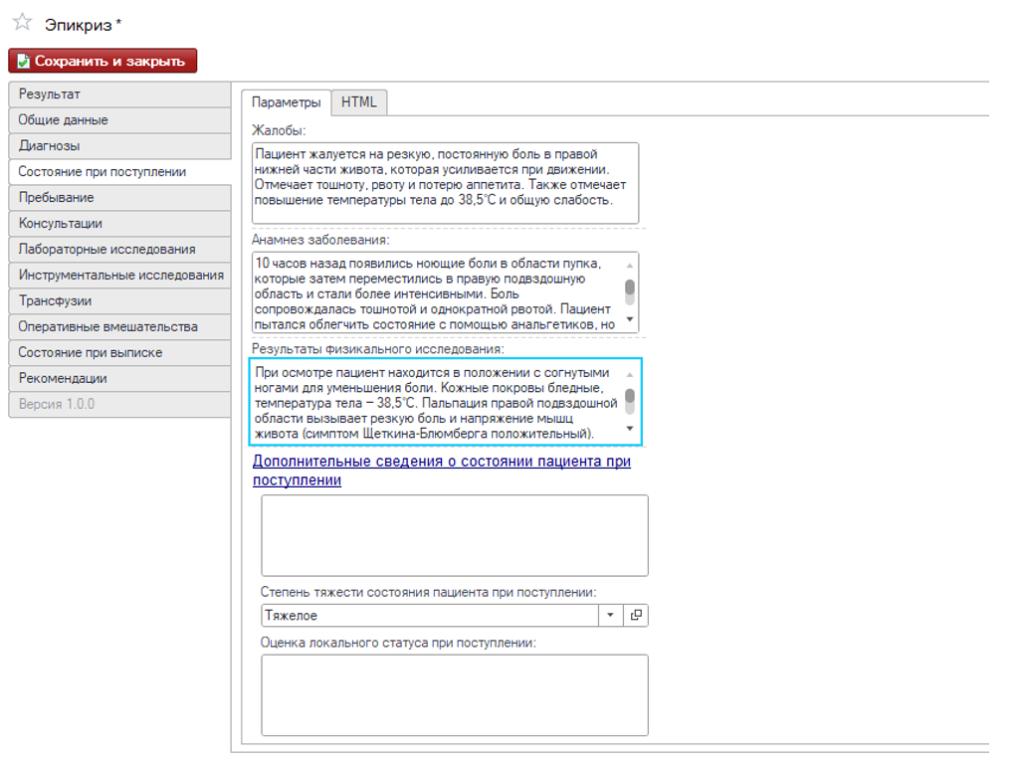Open the Консультации section
Viewport: 1024px width, 764px height.
120,223
